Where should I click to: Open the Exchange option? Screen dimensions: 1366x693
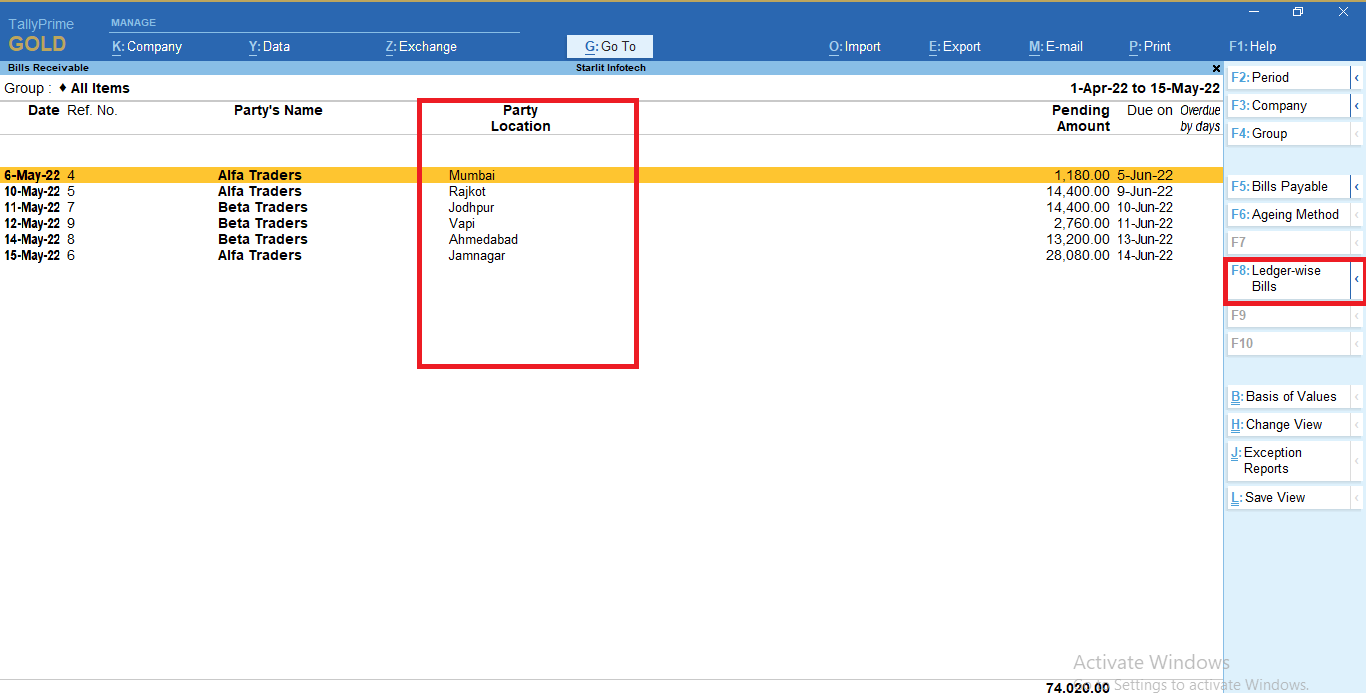coord(420,46)
